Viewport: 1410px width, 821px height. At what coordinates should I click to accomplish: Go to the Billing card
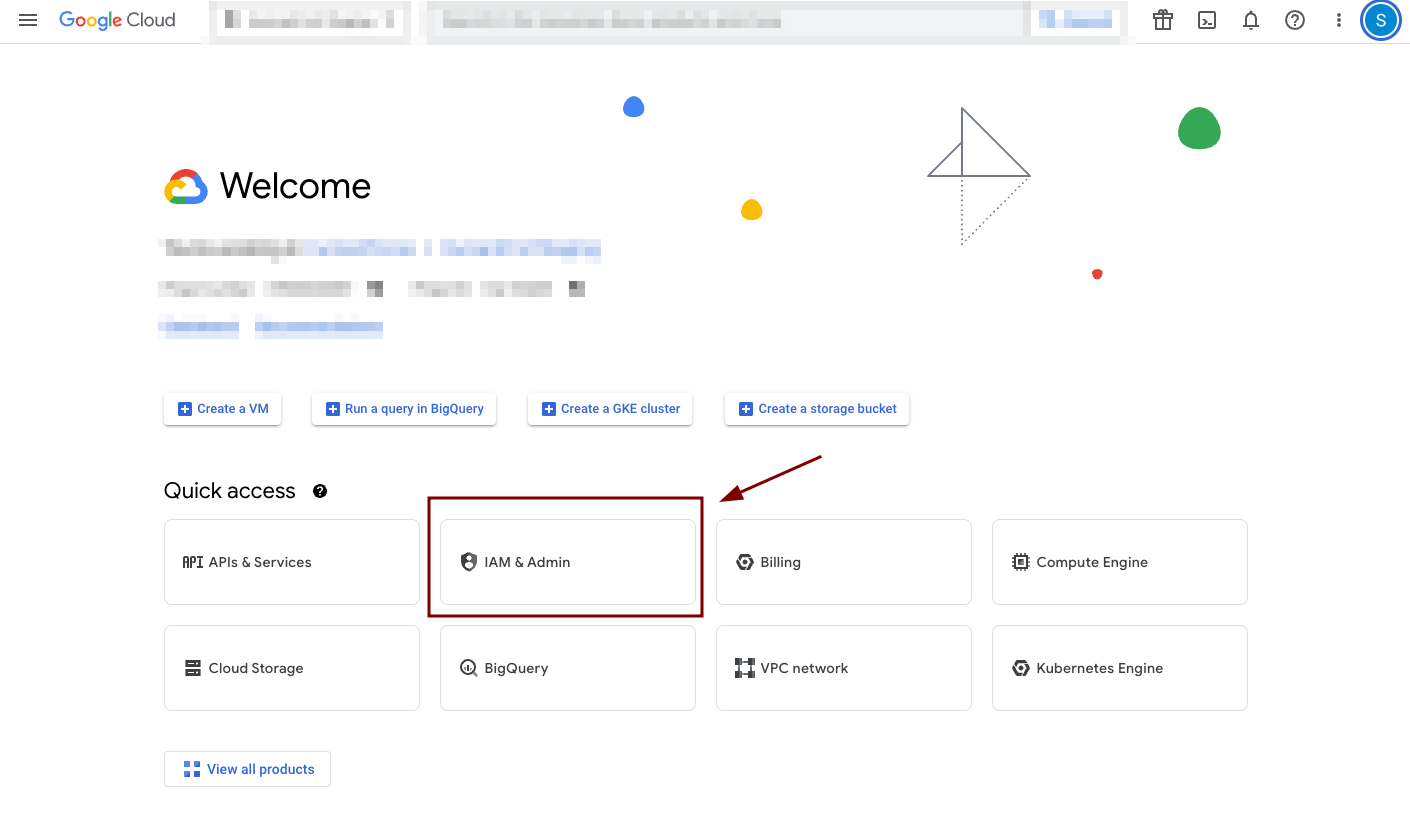tap(843, 562)
